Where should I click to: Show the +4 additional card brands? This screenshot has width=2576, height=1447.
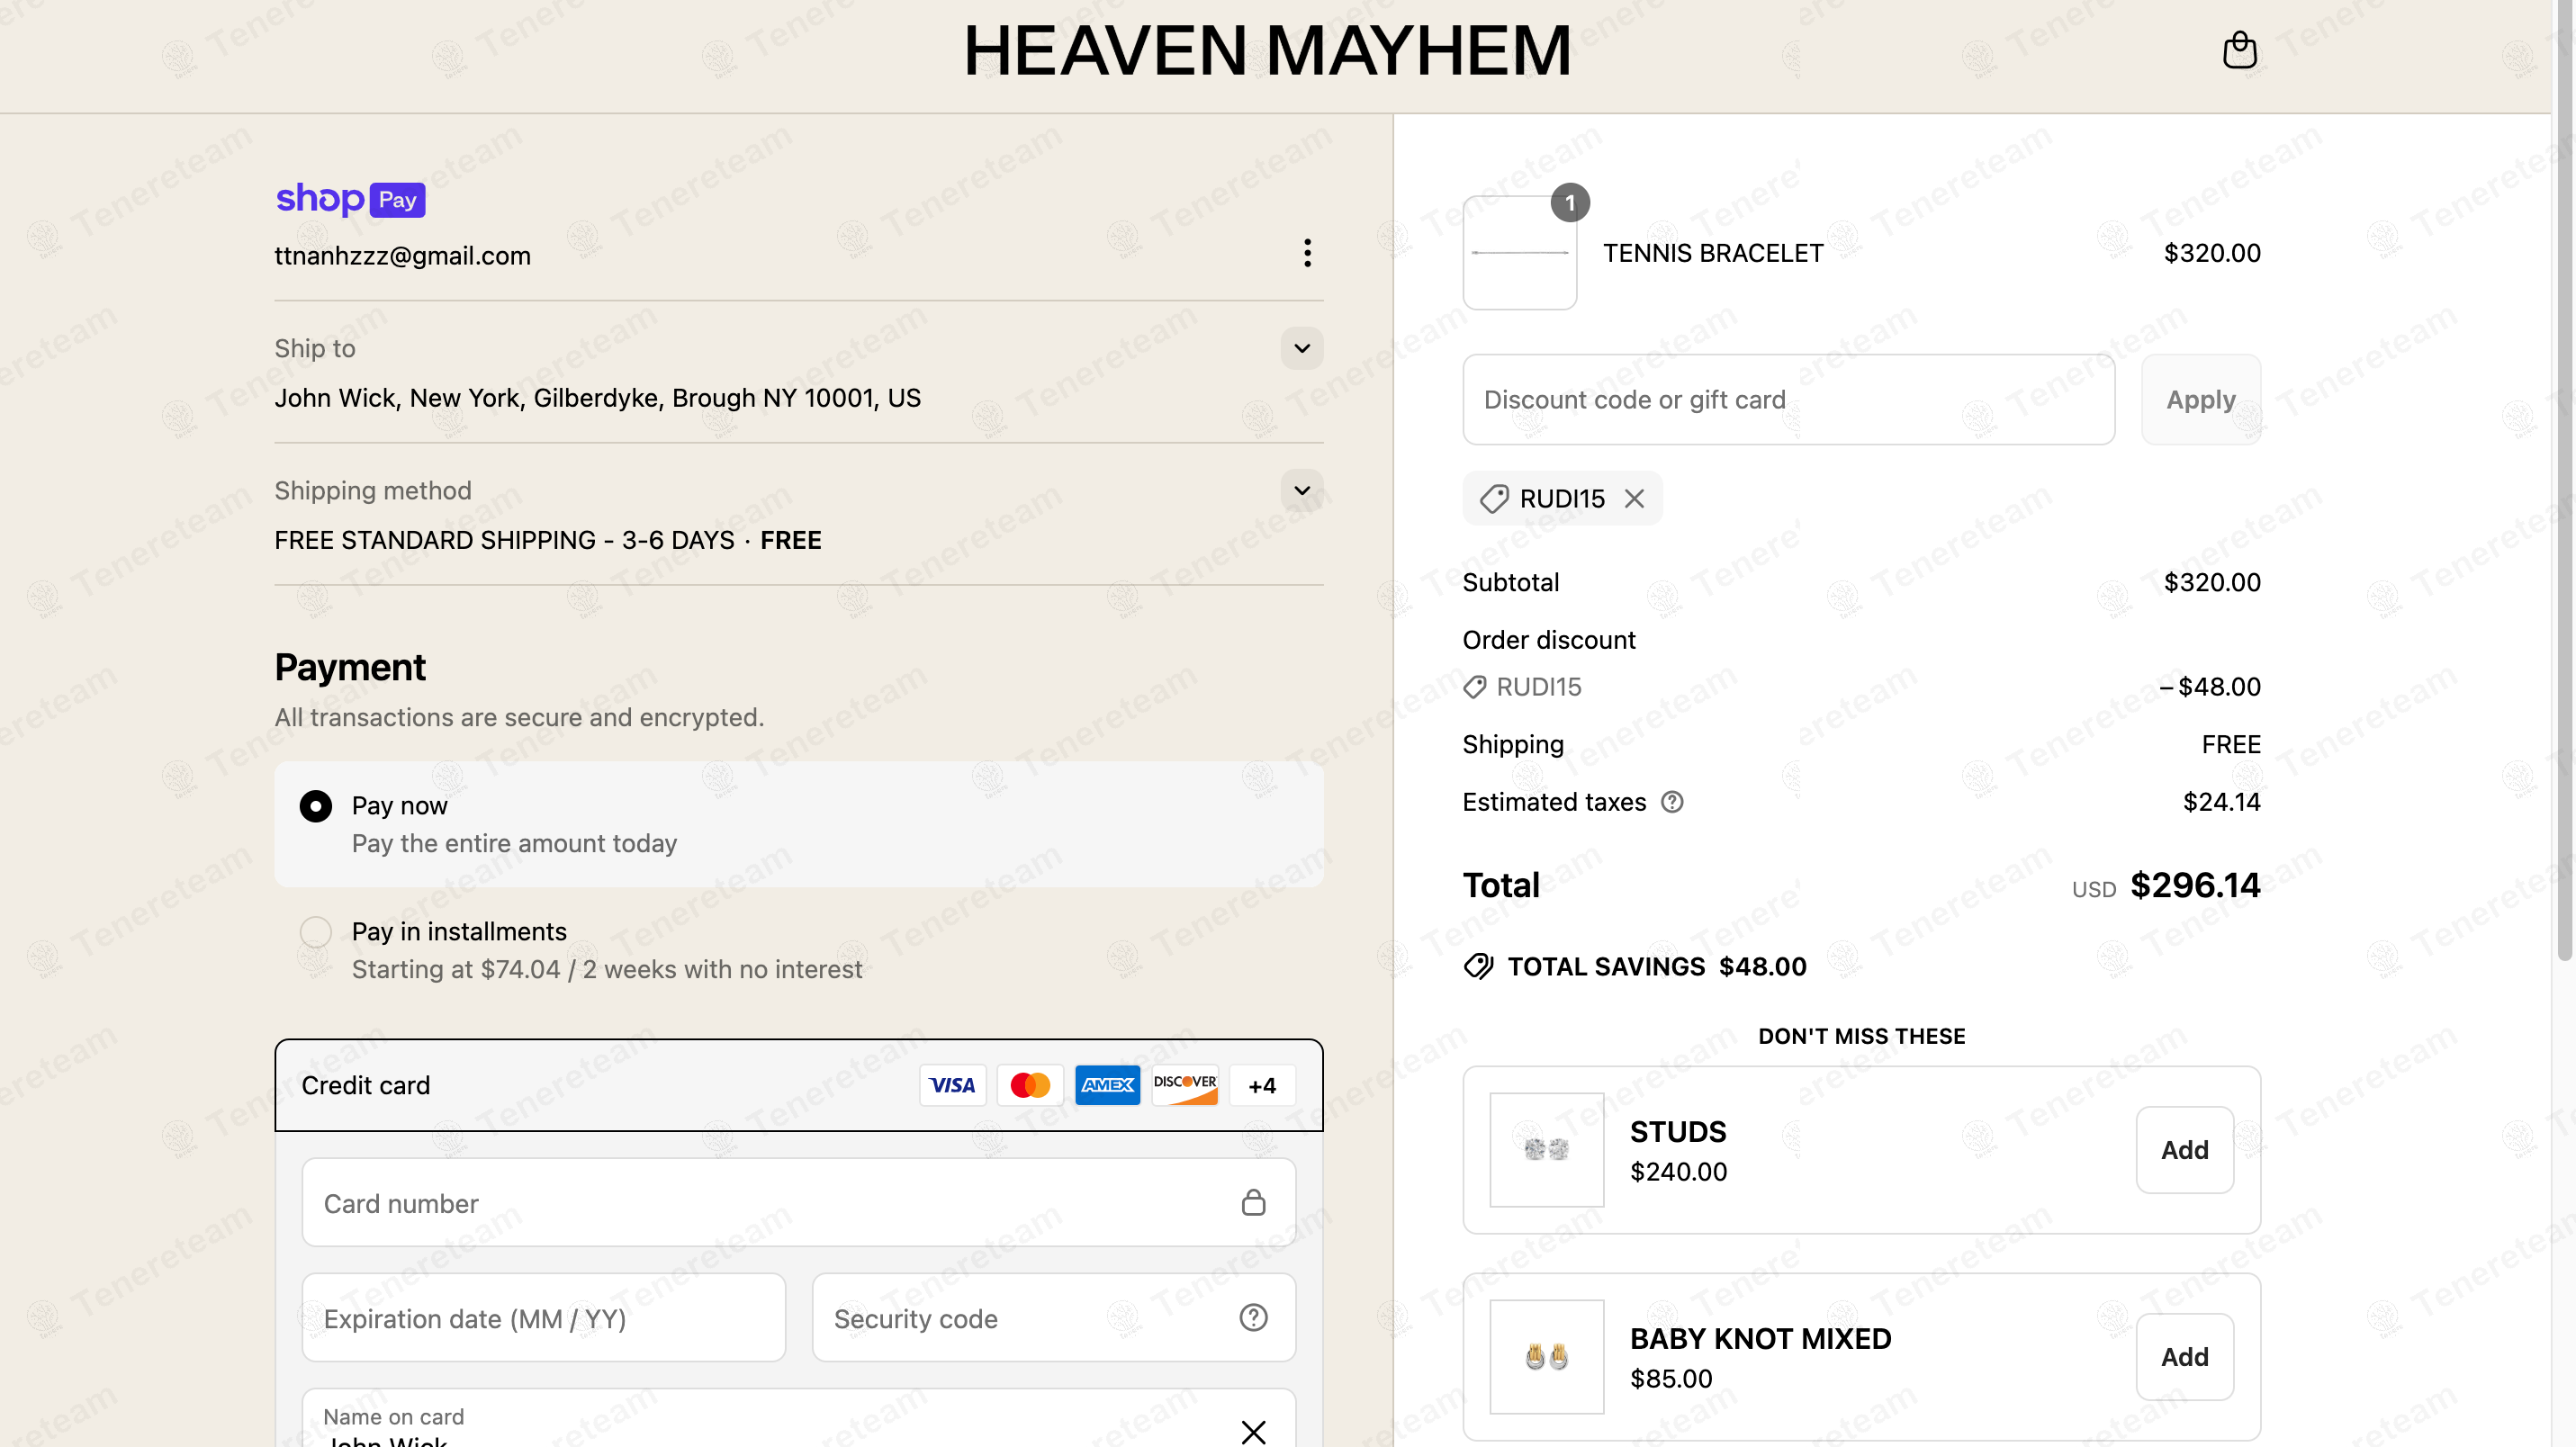coord(1262,1085)
